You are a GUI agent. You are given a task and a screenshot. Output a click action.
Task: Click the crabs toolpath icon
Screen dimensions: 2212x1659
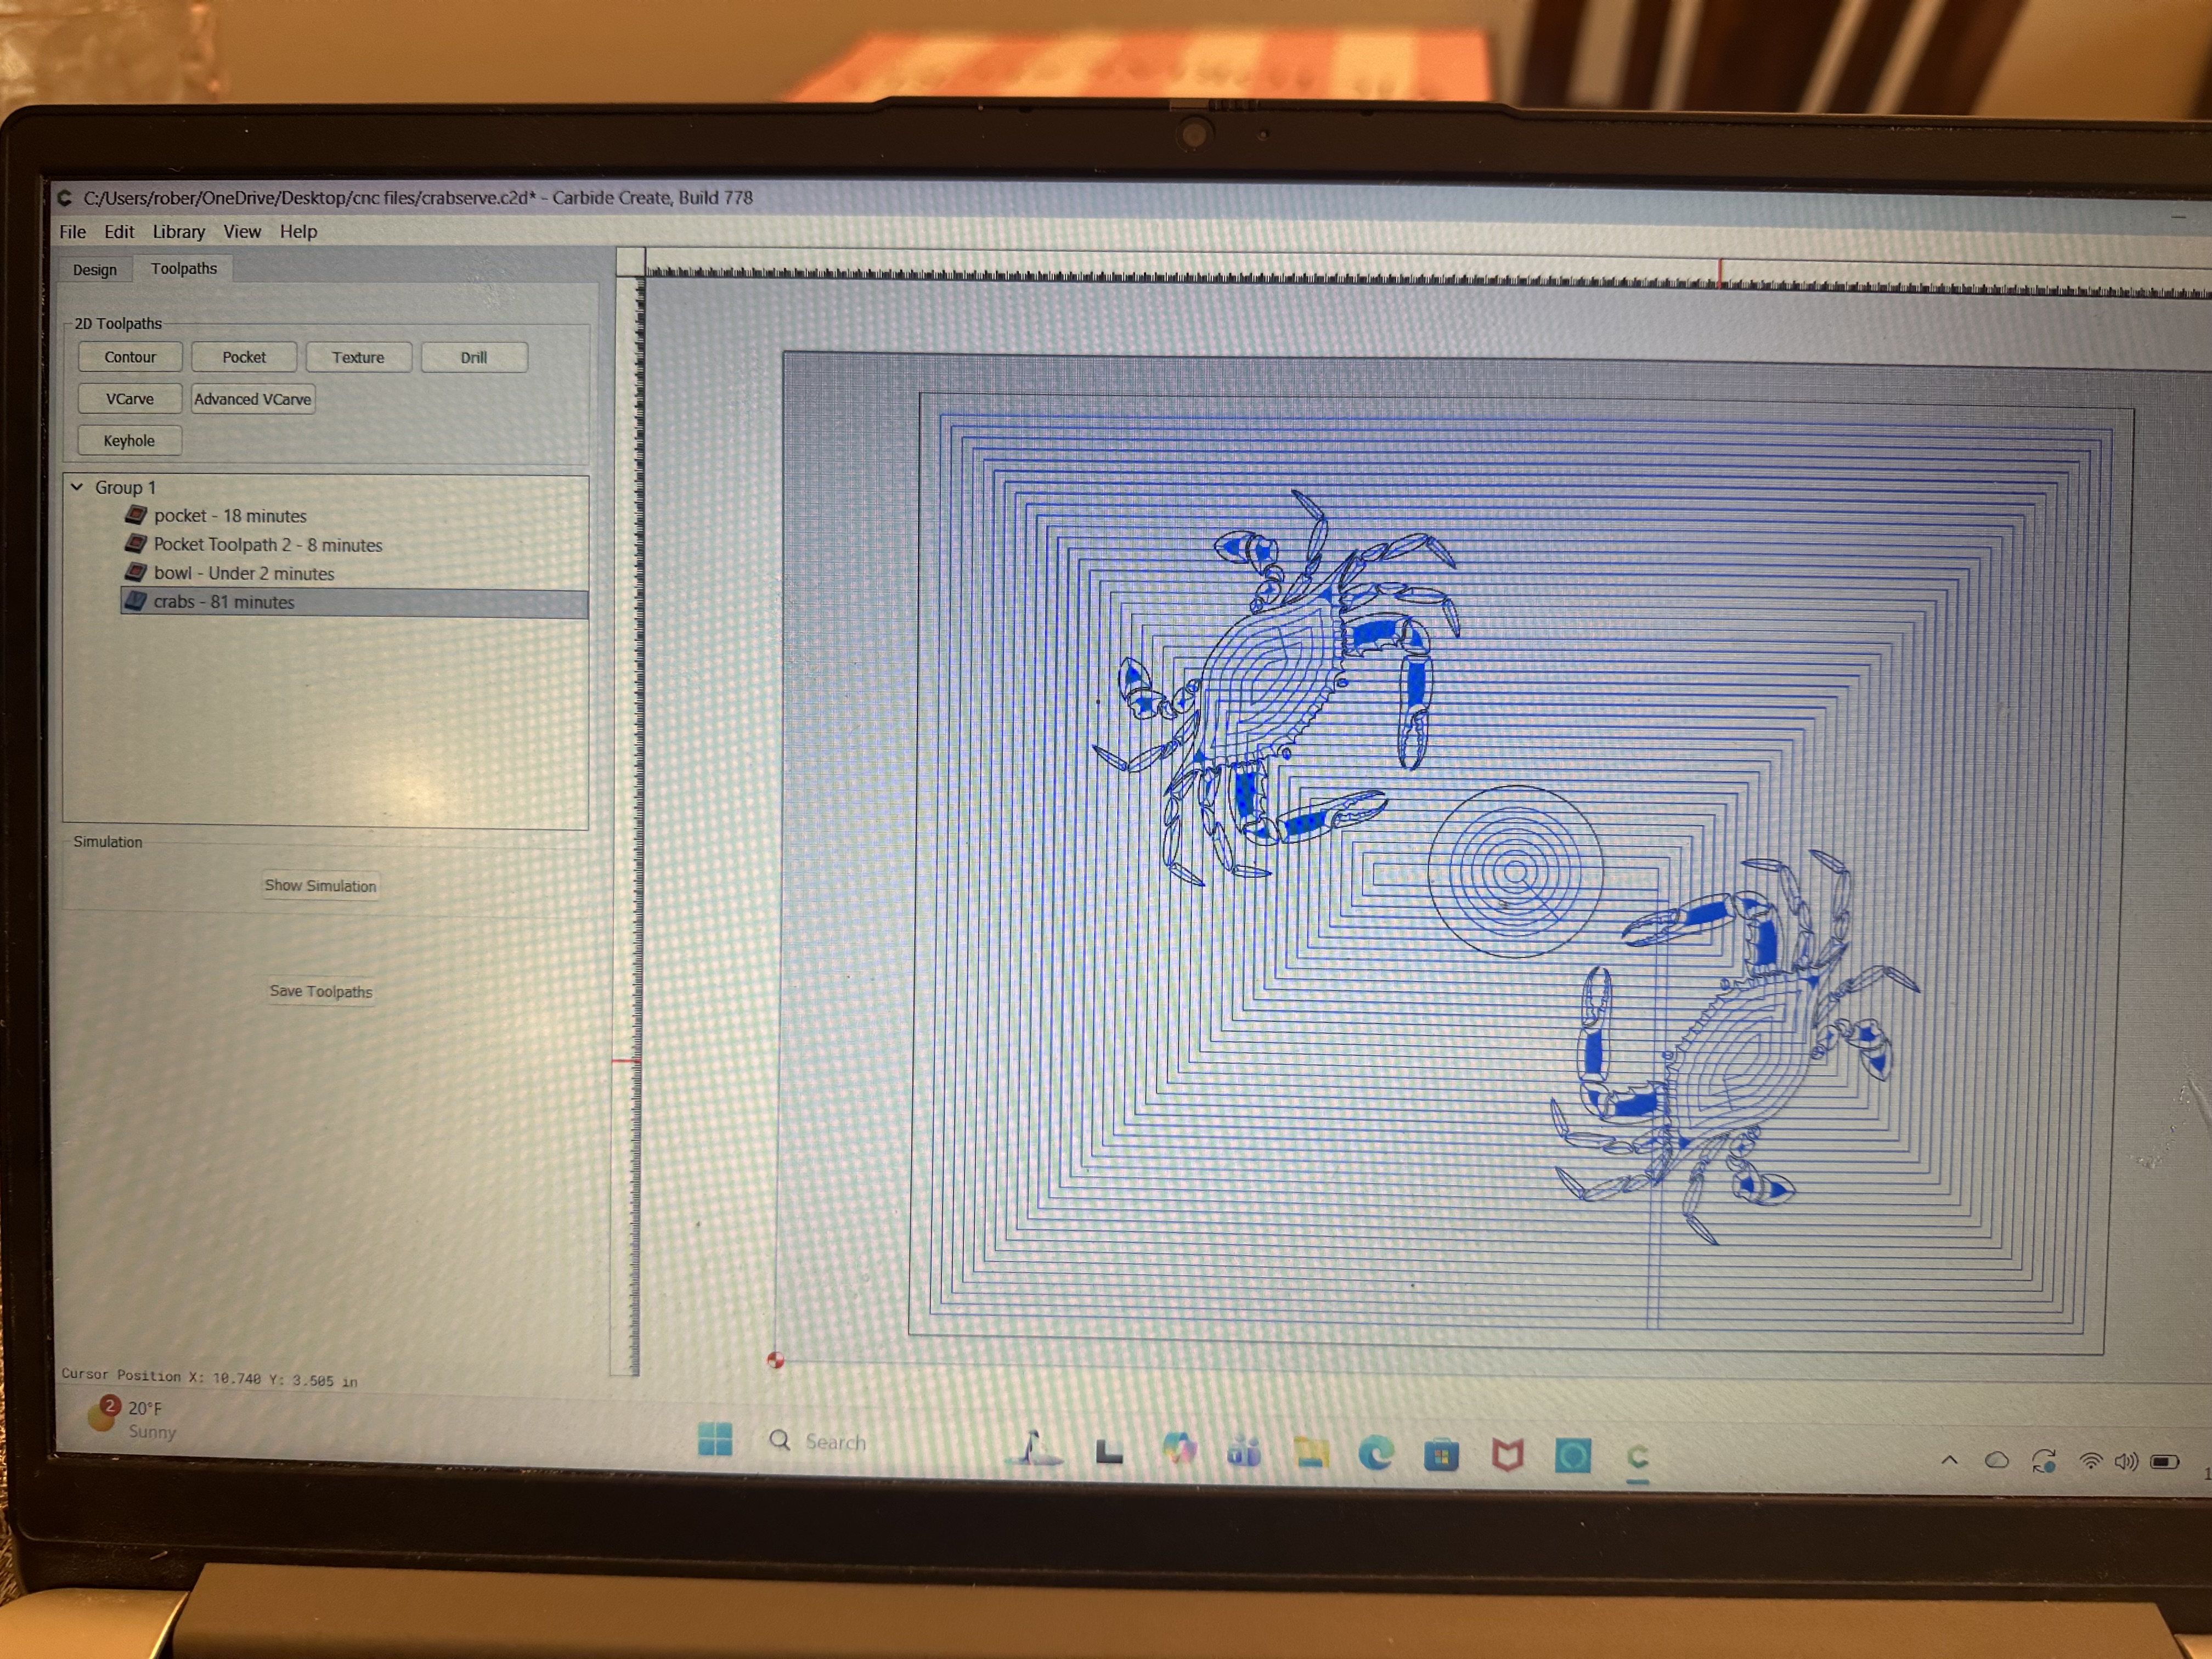136,601
